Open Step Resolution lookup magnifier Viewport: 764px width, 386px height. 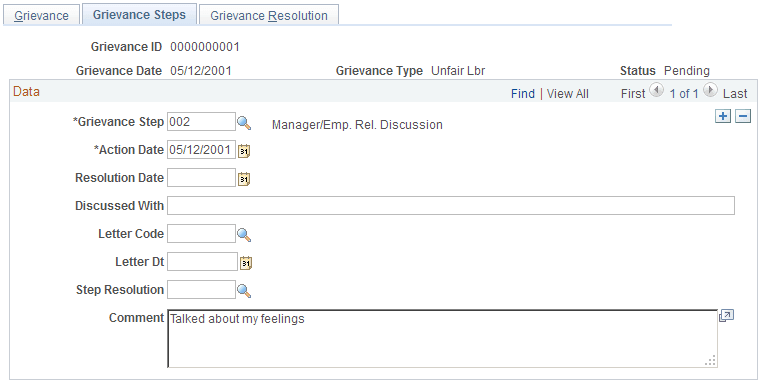[244, 291]
